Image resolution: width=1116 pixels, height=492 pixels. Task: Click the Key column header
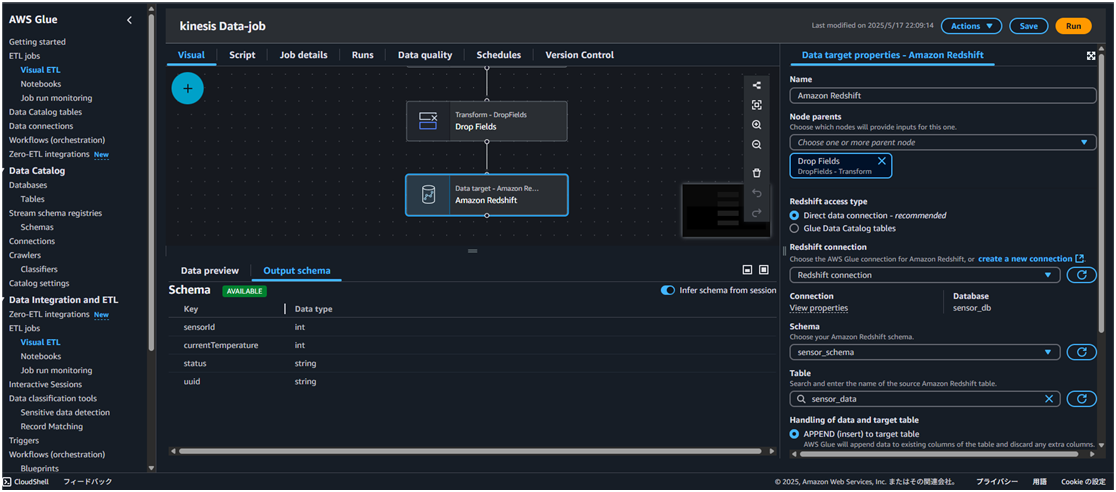coord(190,309)
